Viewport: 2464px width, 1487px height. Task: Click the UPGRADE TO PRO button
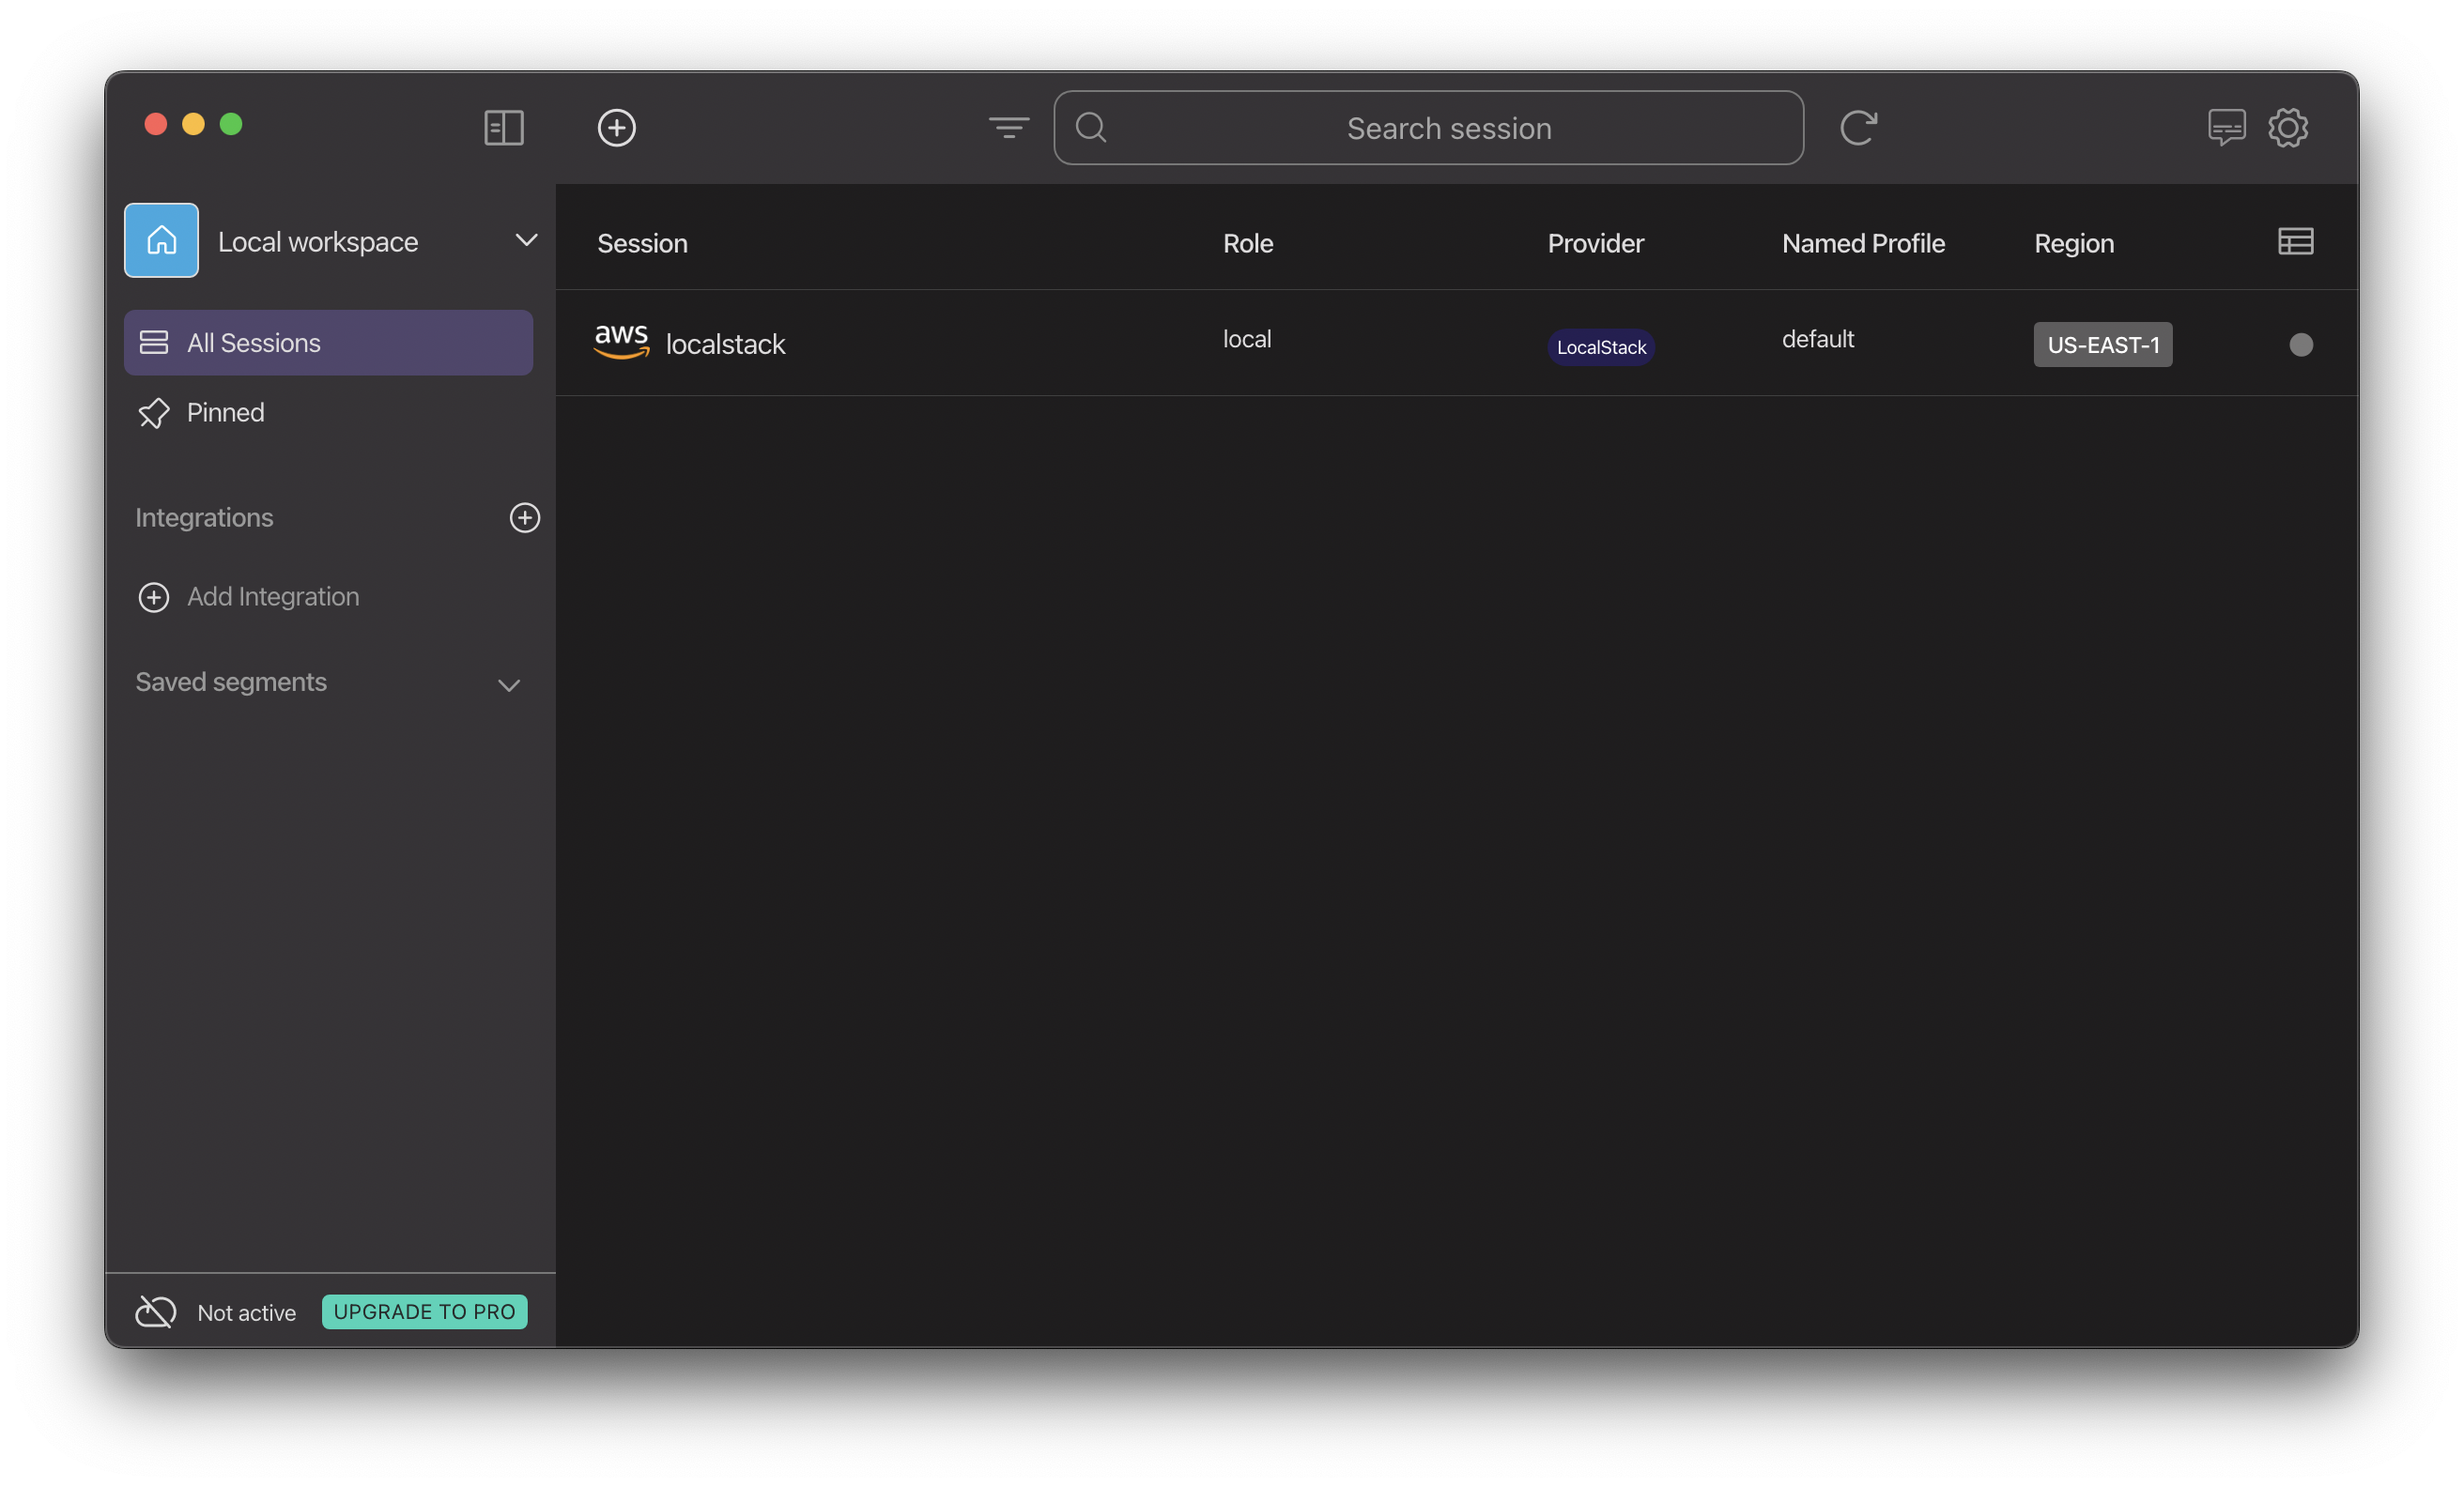(x=424, y=1311)
